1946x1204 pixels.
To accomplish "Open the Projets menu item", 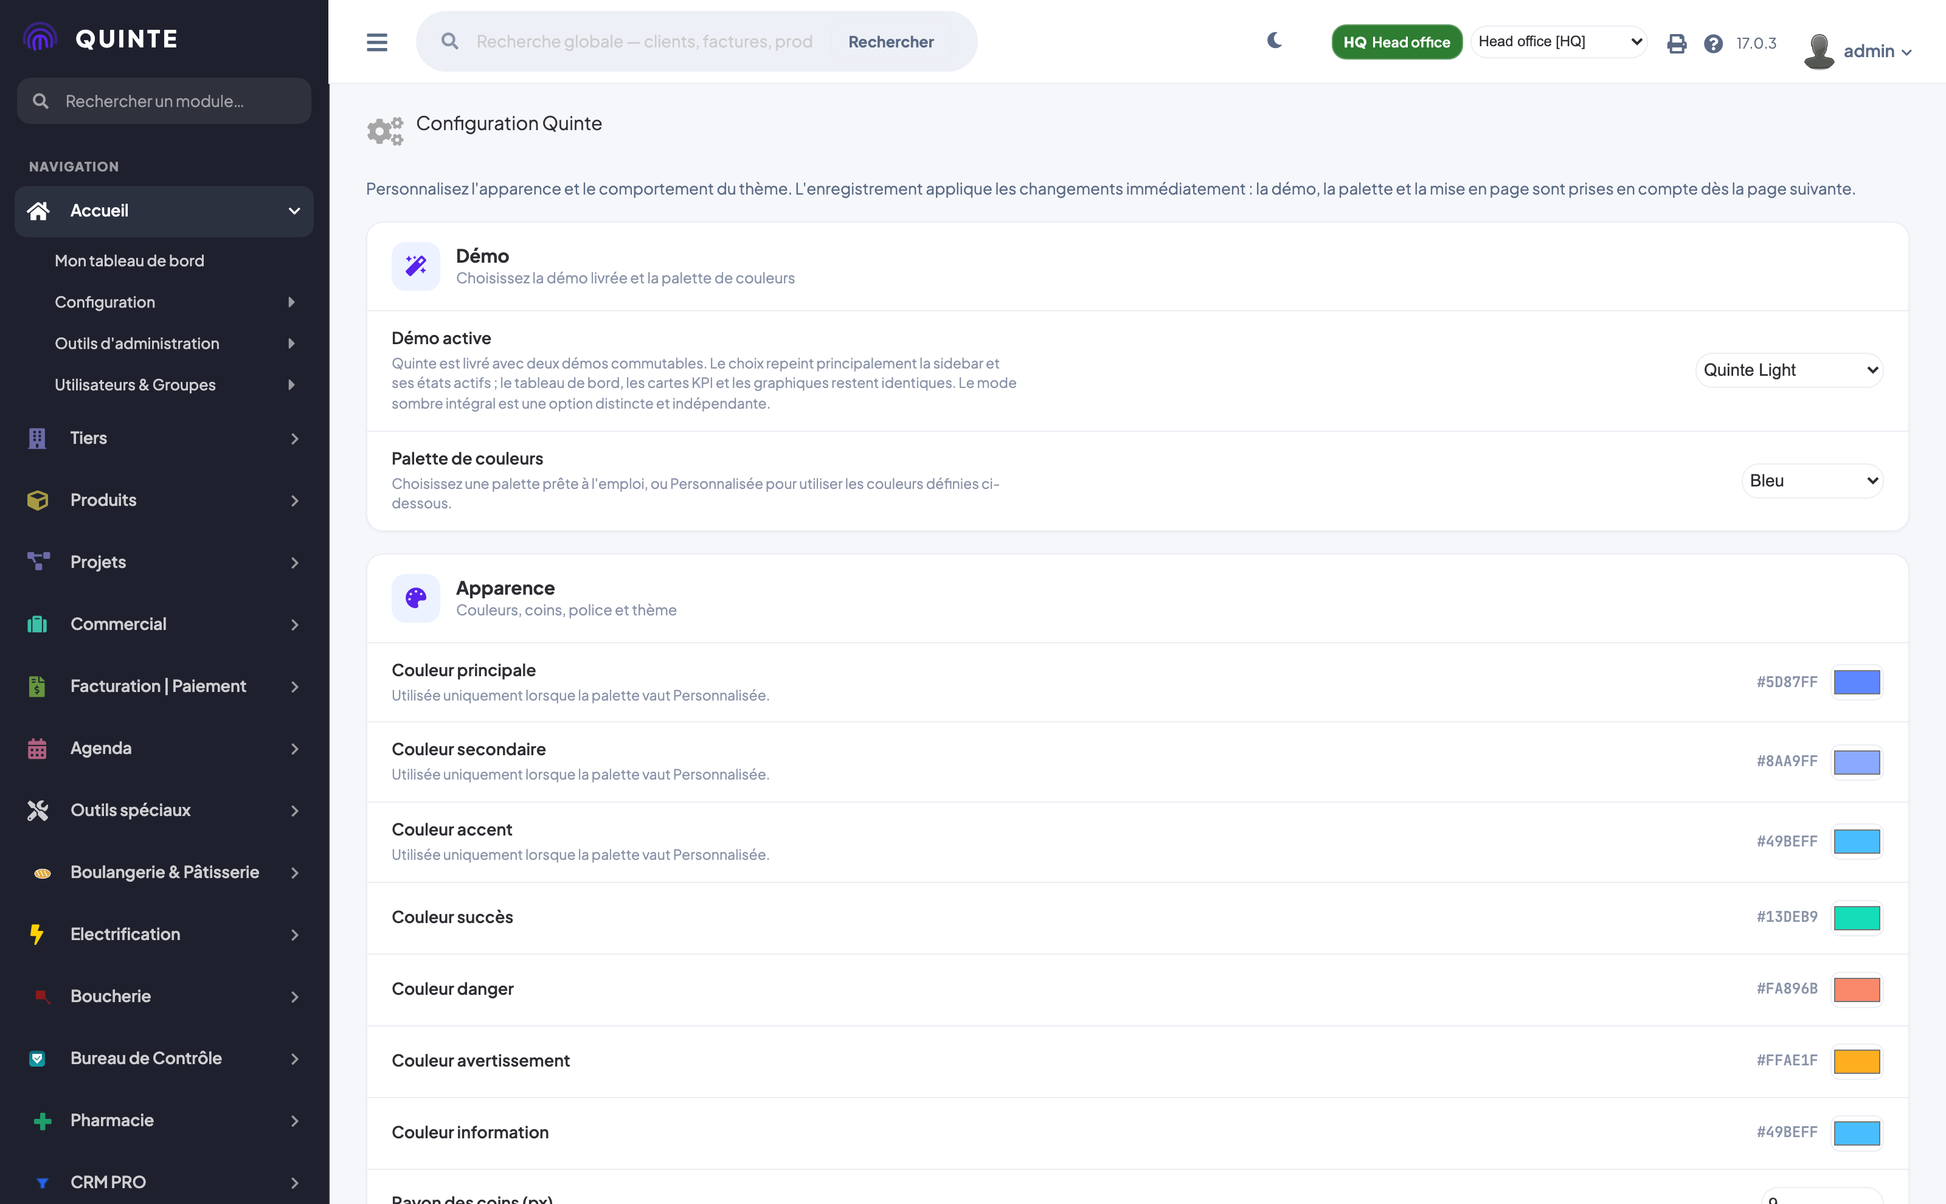I will click(164, 562).
